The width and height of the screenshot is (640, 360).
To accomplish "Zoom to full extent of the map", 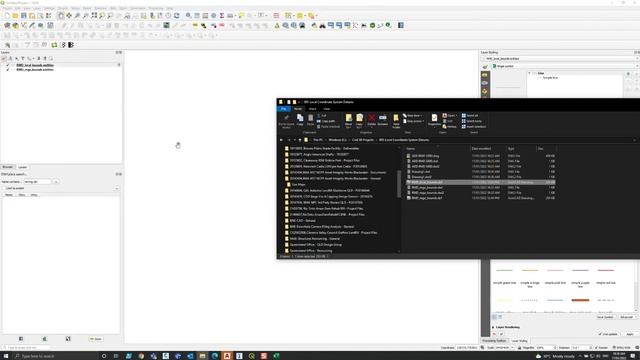I will tap(94, 16).
